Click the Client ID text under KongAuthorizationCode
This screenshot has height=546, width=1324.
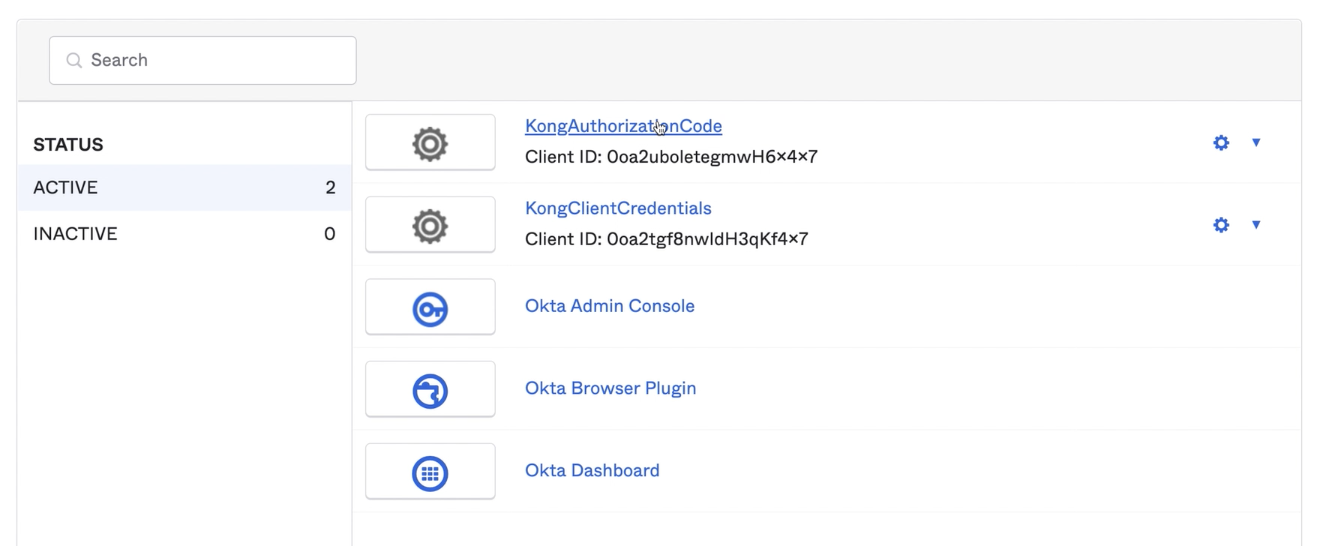tap(671, 157)
